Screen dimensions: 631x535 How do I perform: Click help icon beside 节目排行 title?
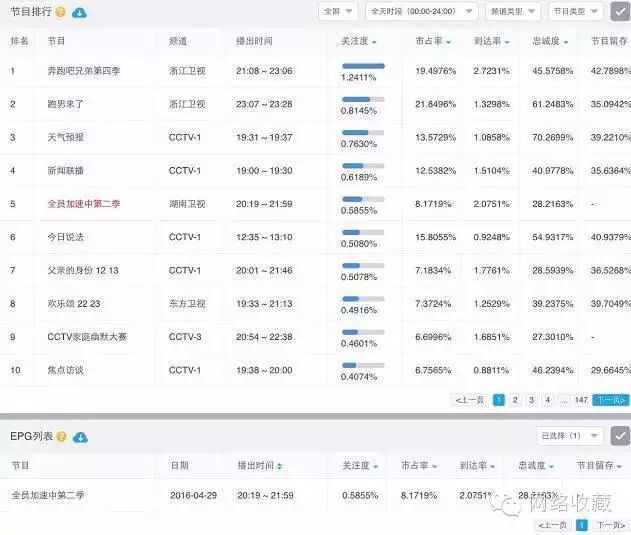tap(60, 12)
